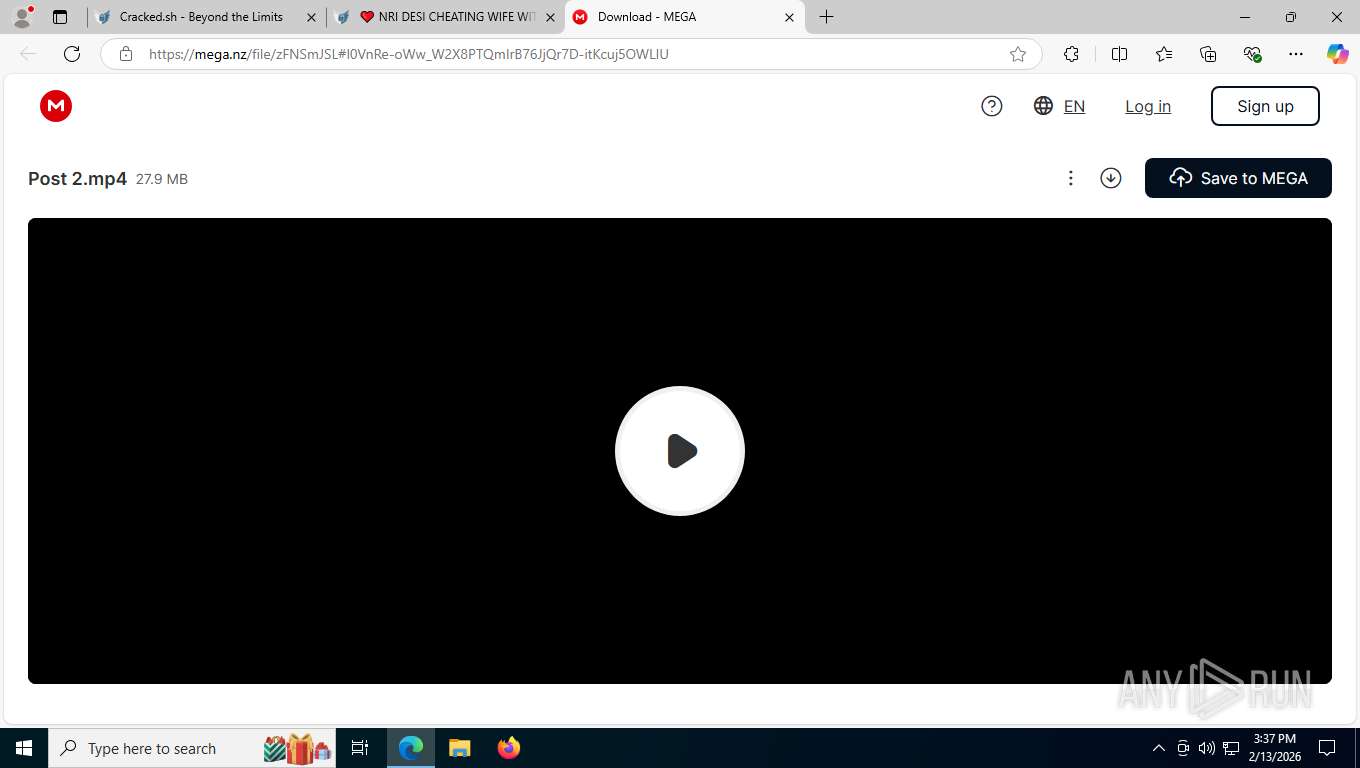View site information lock icon
This screenshot has height=768, width=1360.
pos(126,54)
